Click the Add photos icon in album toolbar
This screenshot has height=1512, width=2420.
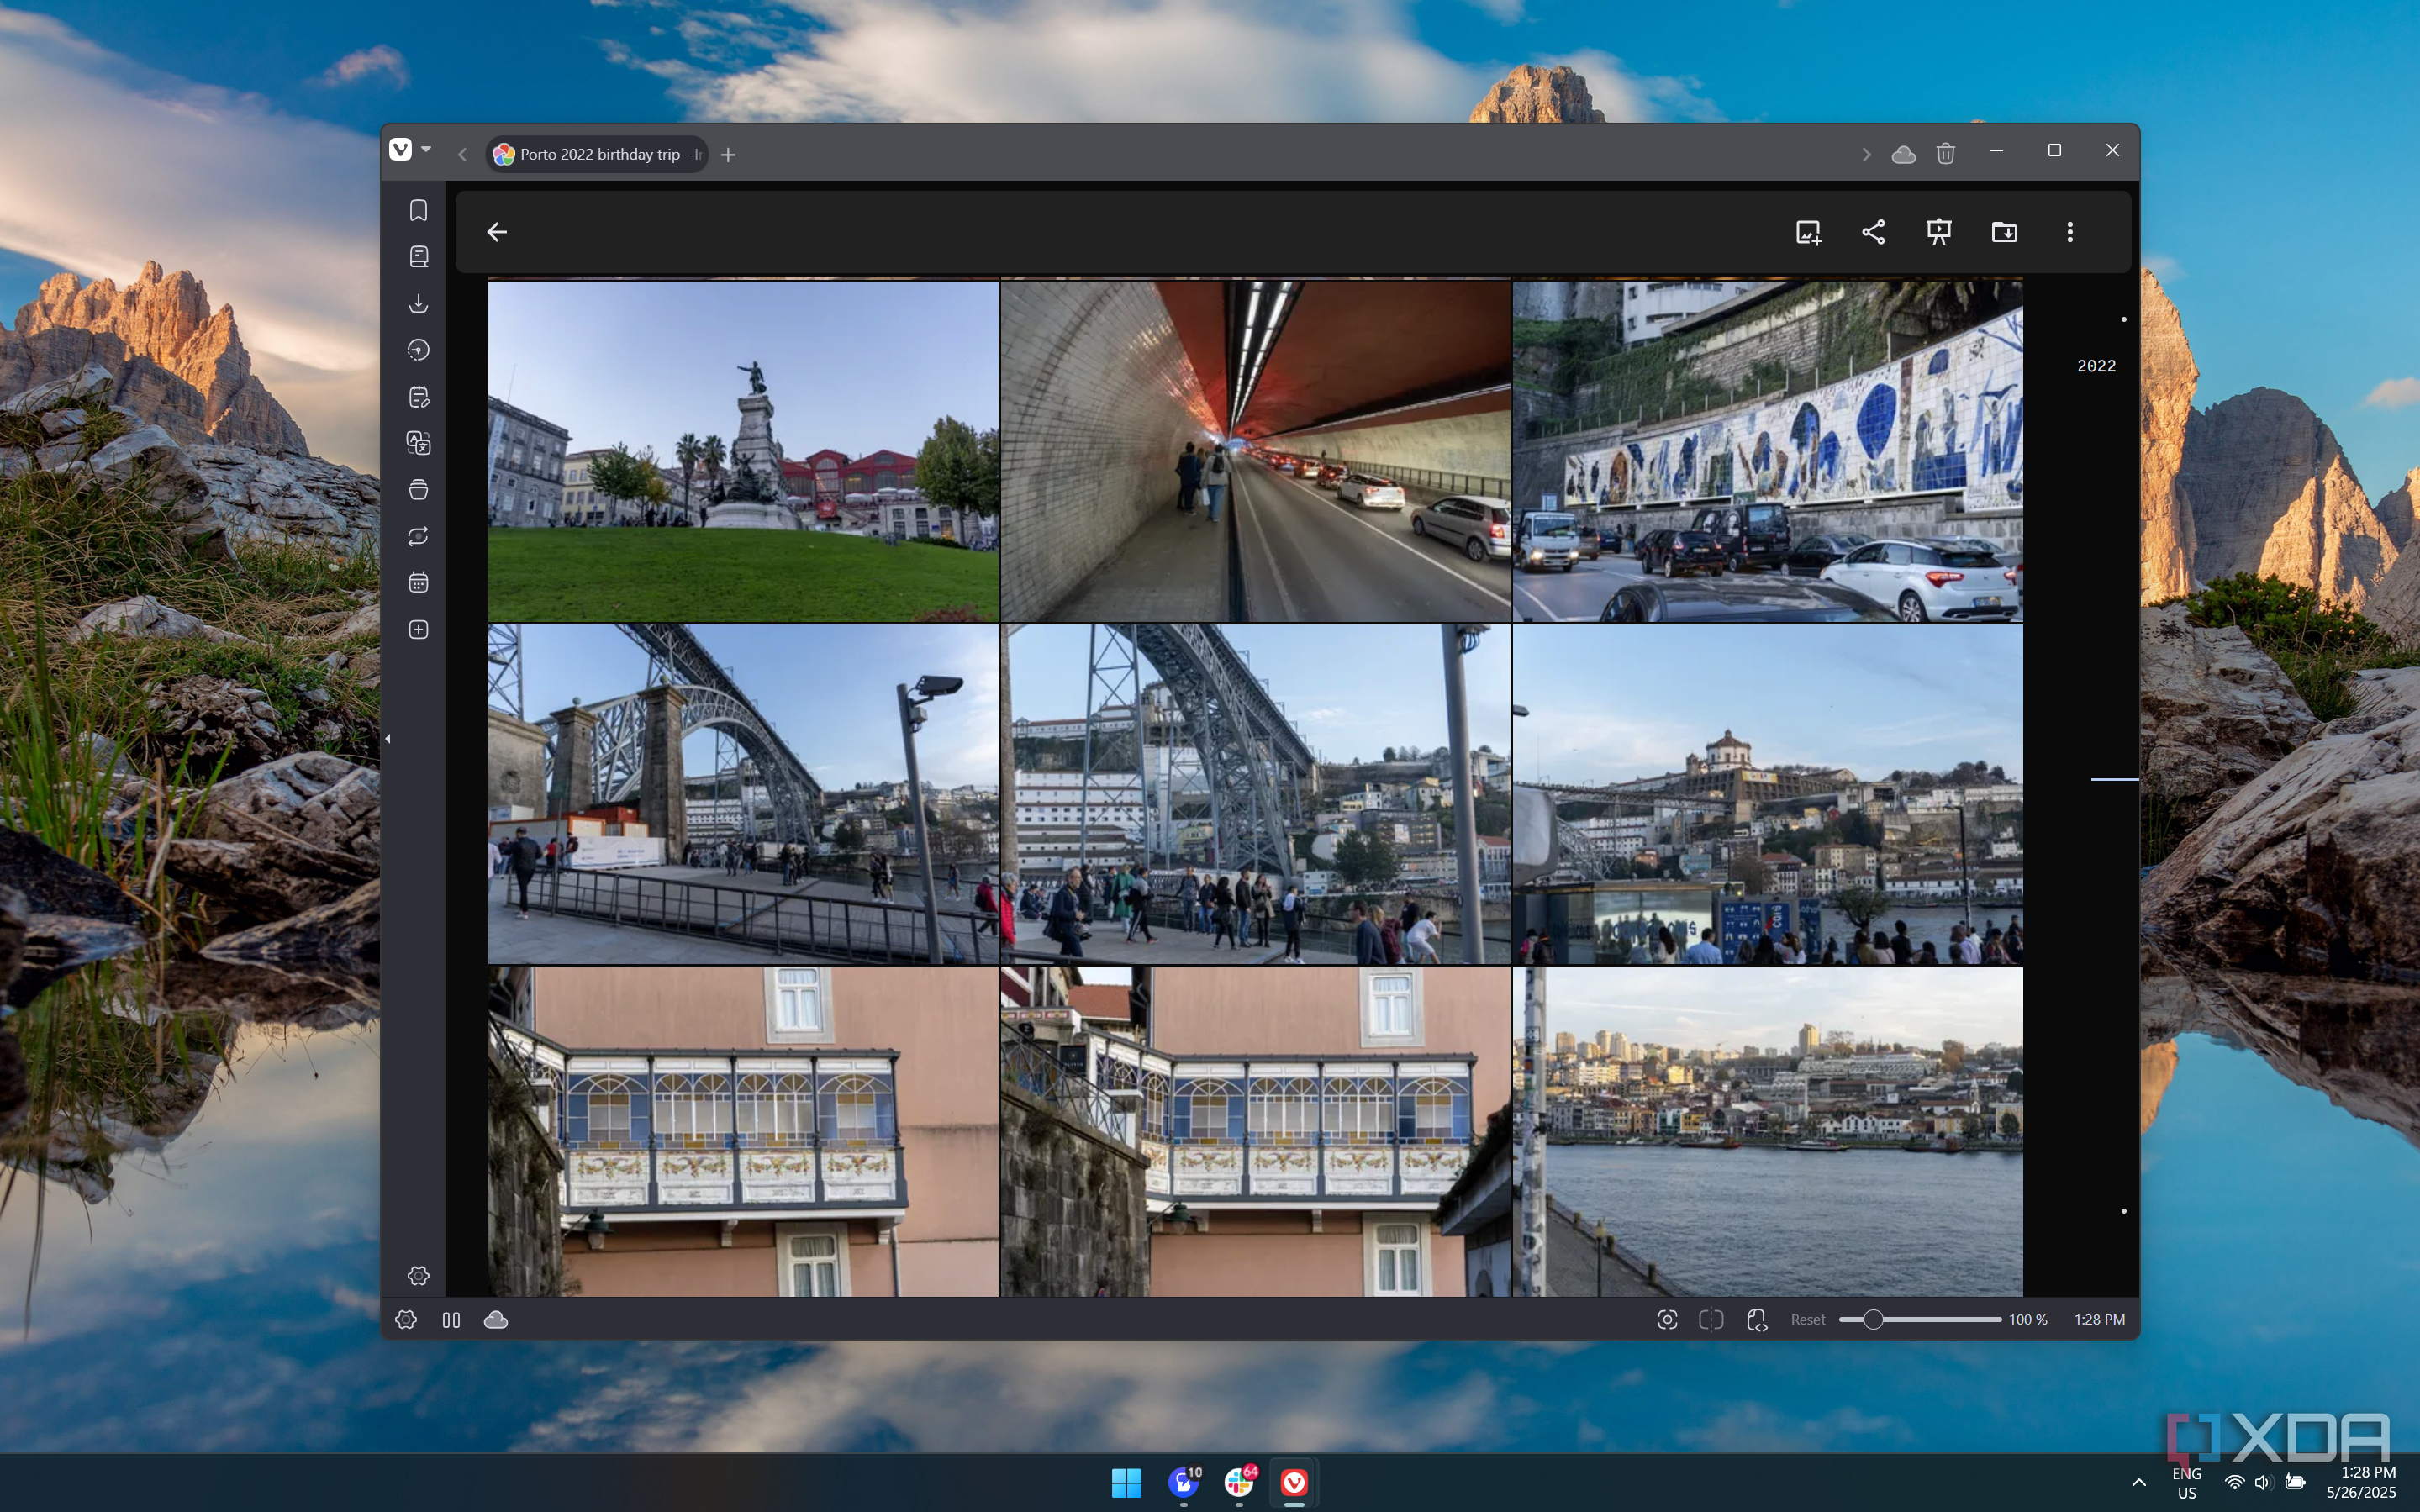(x=1808, y=232)
